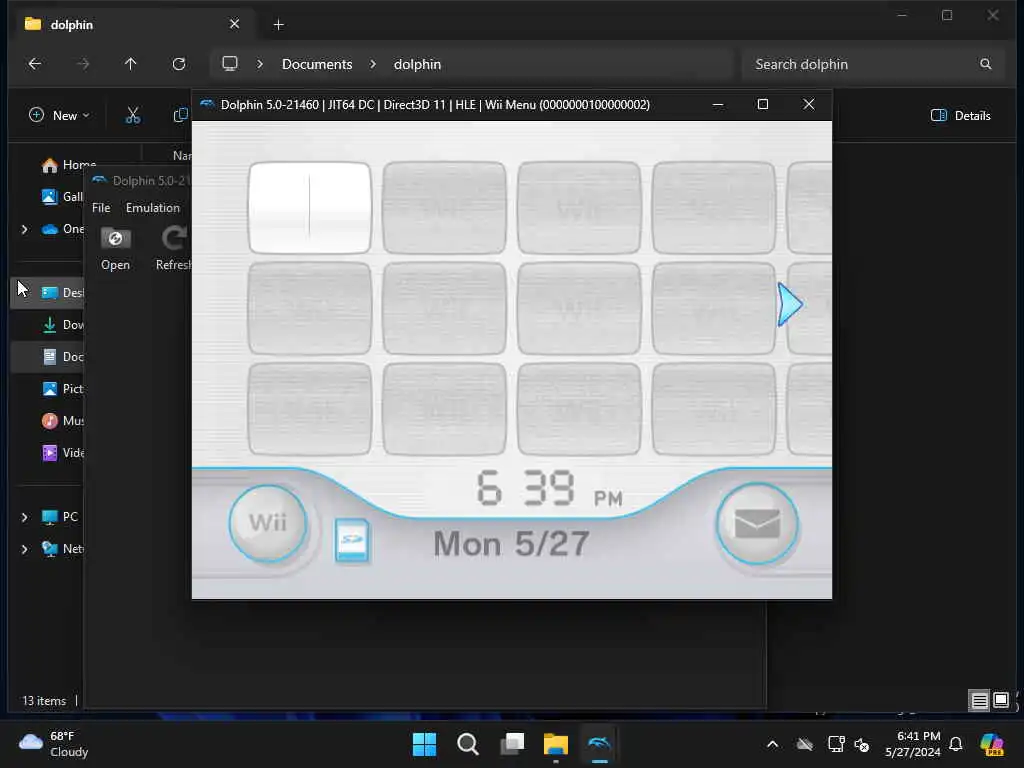
Task: Expand the Network tree node
Action: pos(25,549)
